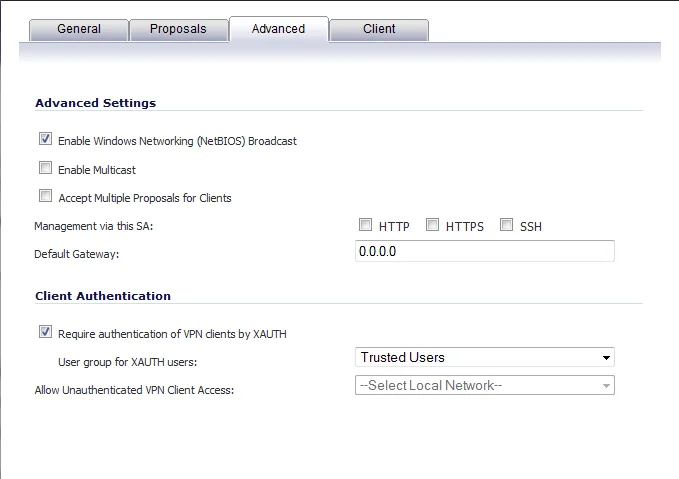Enable HTTPS management via this SA
This screenshot has height=479, width=679.
click(433, 226)
